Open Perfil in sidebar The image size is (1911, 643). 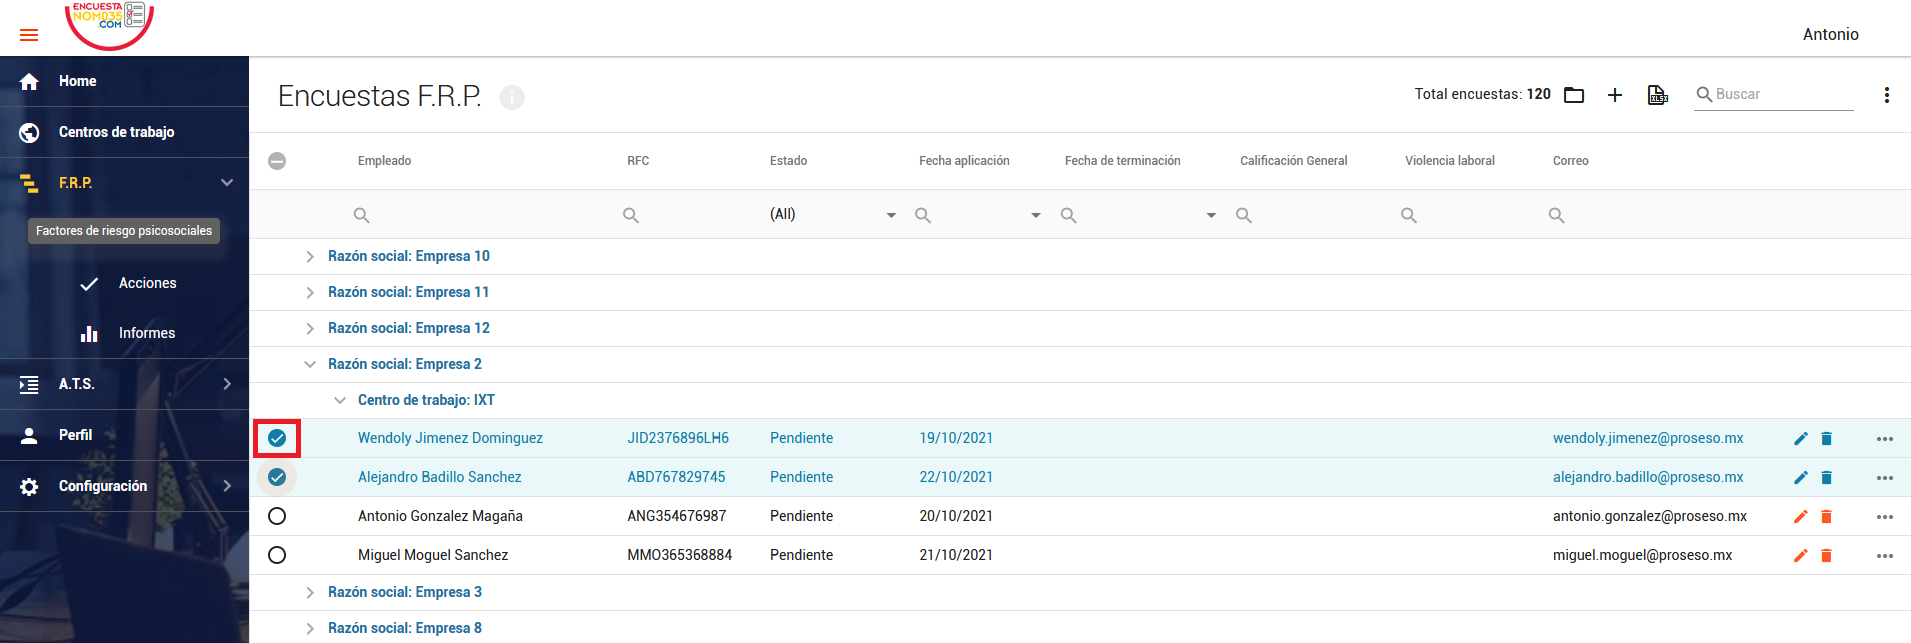click(124, 435)
